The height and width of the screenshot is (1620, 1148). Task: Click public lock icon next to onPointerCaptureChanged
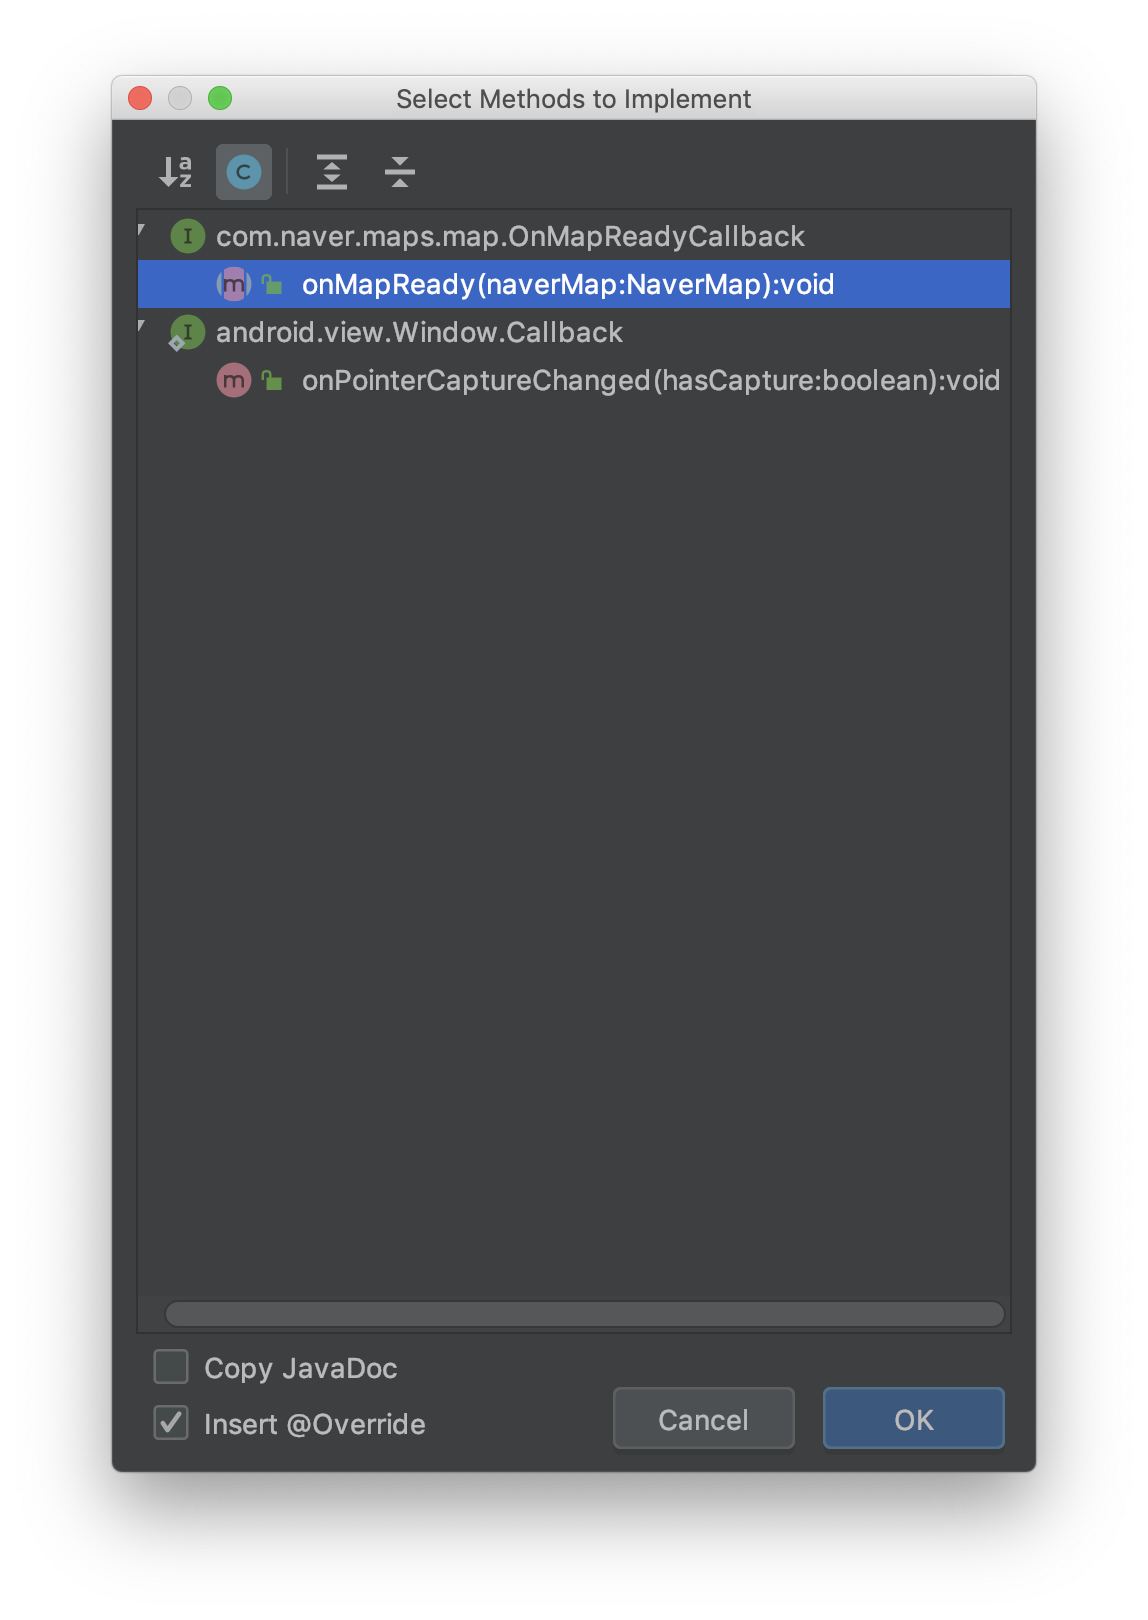(x=272, y=380)
